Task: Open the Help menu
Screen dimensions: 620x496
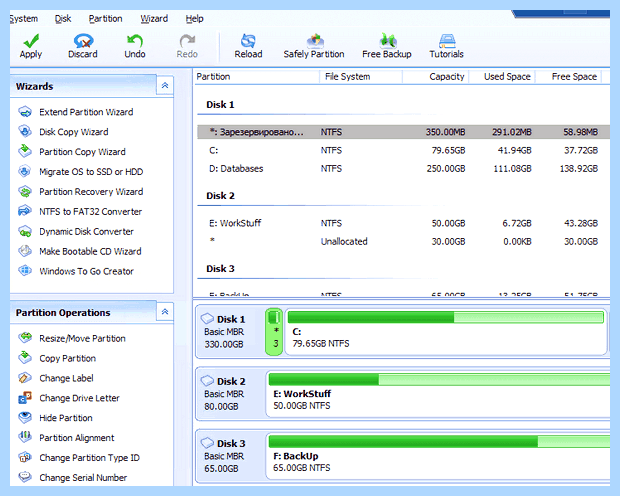Action: point(195,19)
